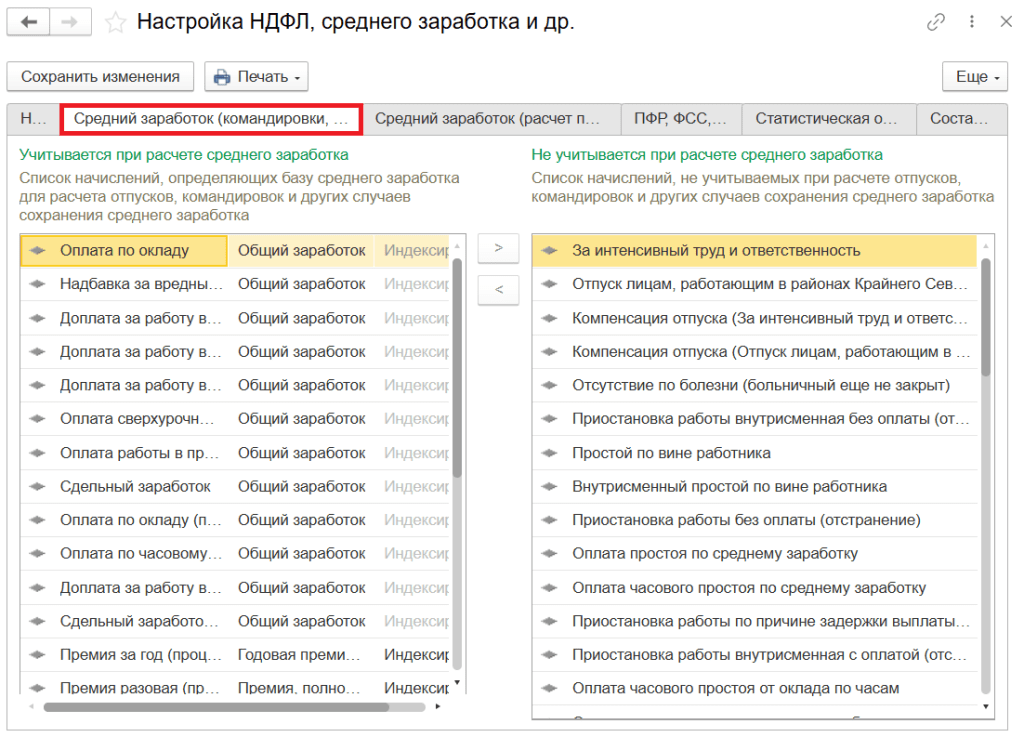
Task: Add window to favorites with star icon
Action: click(x=116, y=22)
